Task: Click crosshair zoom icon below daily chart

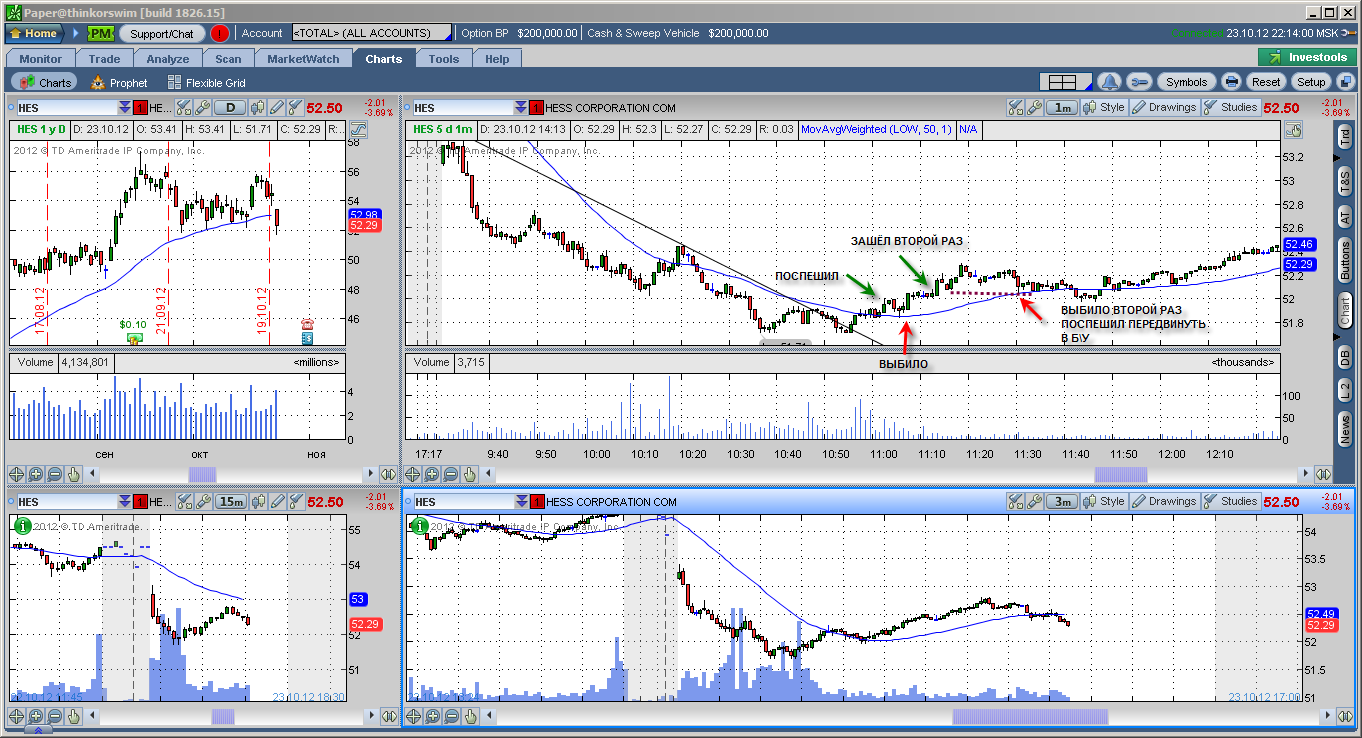Action: point(17,475)
